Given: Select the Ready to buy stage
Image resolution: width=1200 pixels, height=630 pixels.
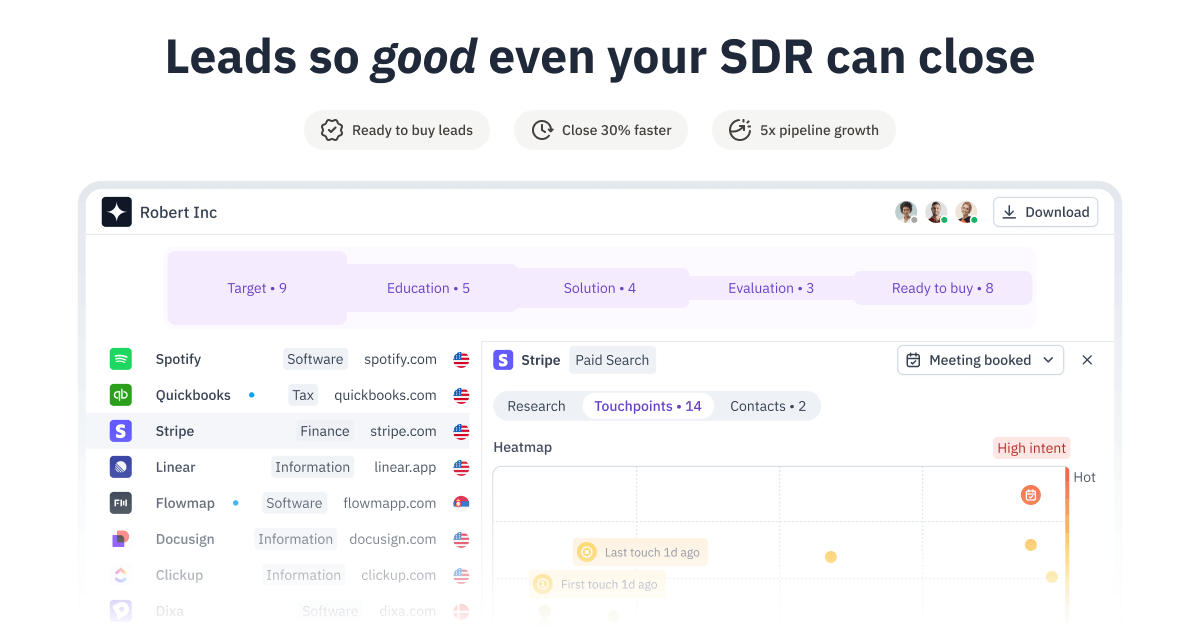Looking at the screenshot, I should (943, 288).
